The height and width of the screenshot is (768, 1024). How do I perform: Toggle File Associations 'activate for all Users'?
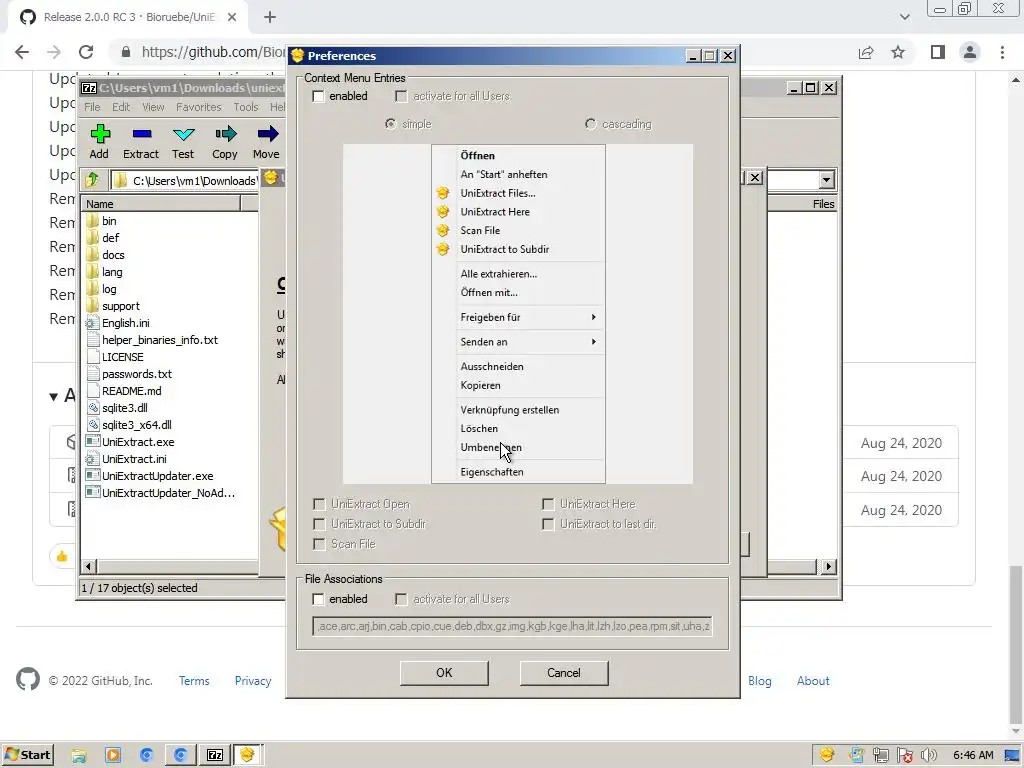point(401,600)
